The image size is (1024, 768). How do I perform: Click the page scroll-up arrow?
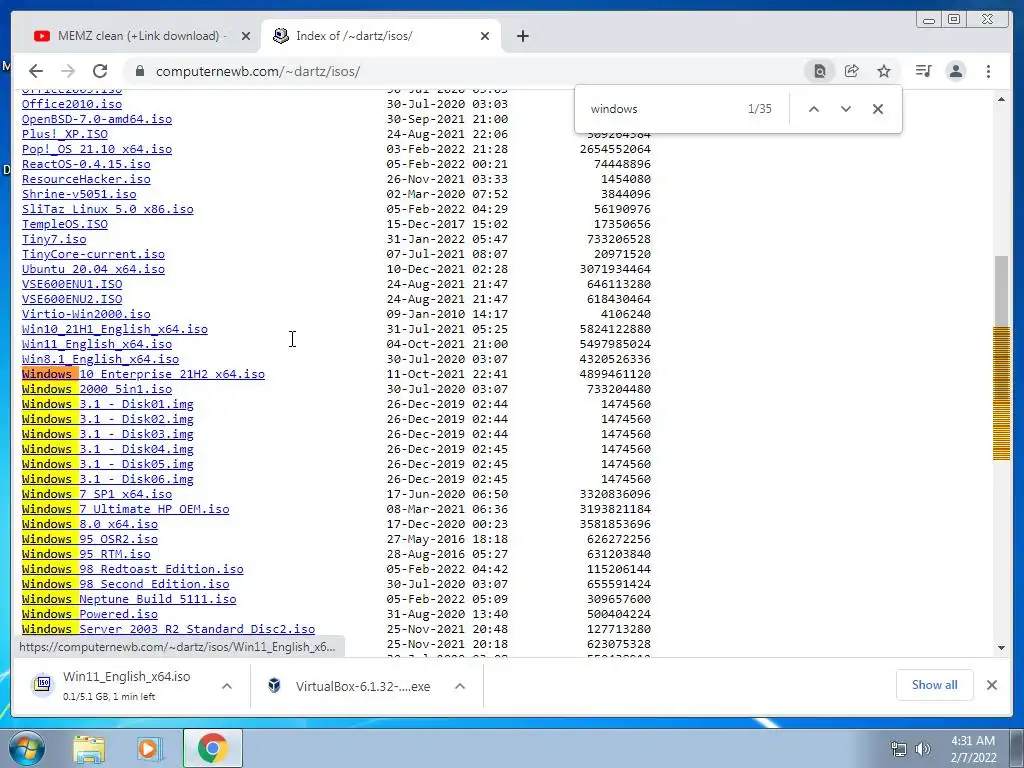coord(1001,99)
